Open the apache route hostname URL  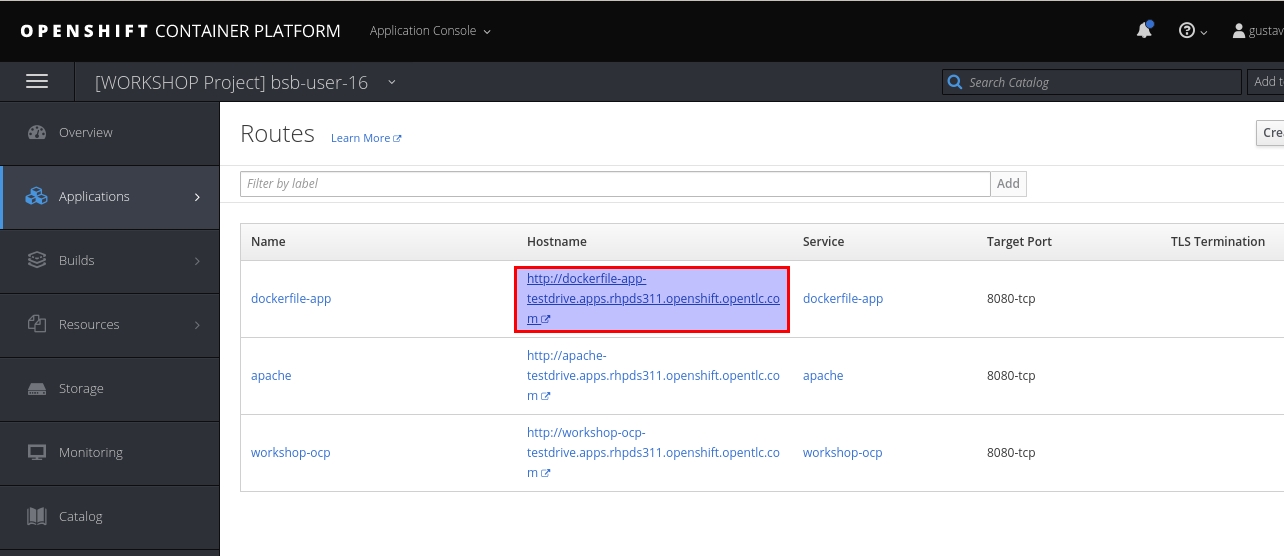point(652,376)
